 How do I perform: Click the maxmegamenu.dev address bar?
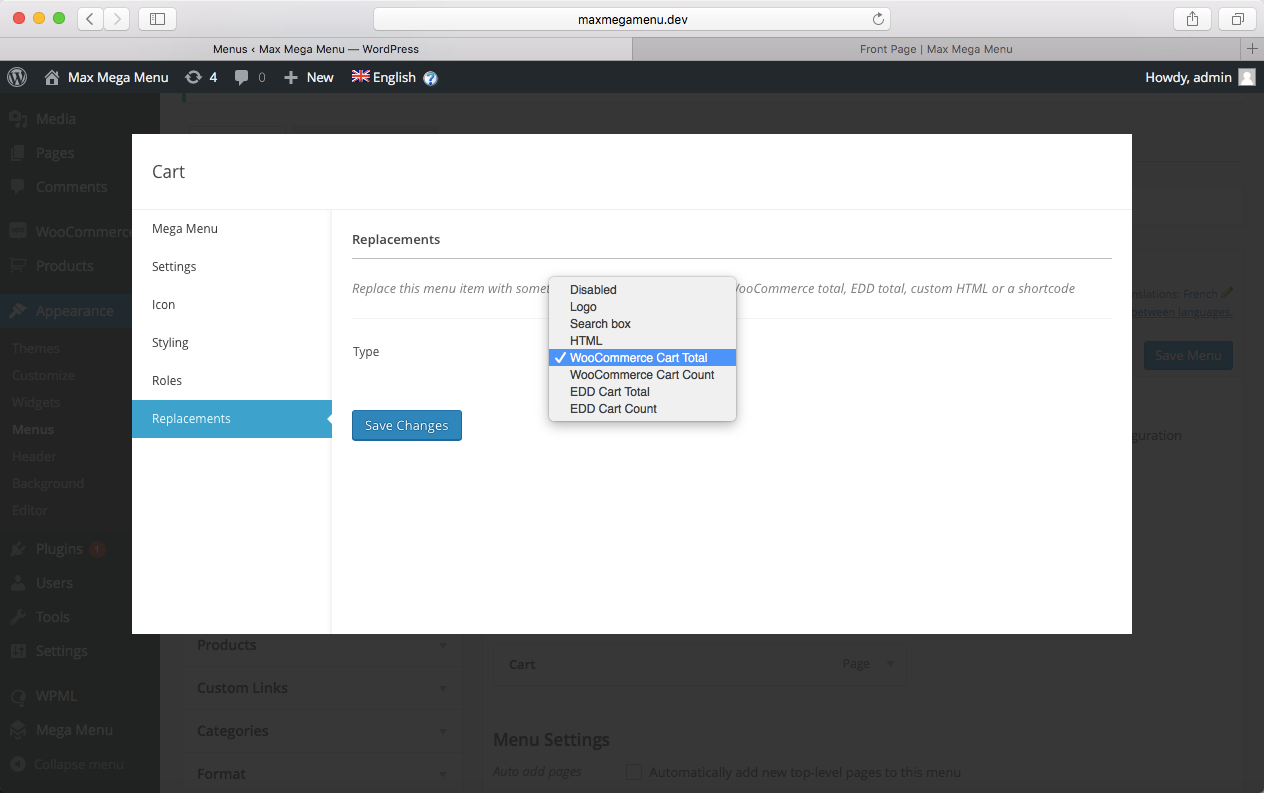click(632, 19)
